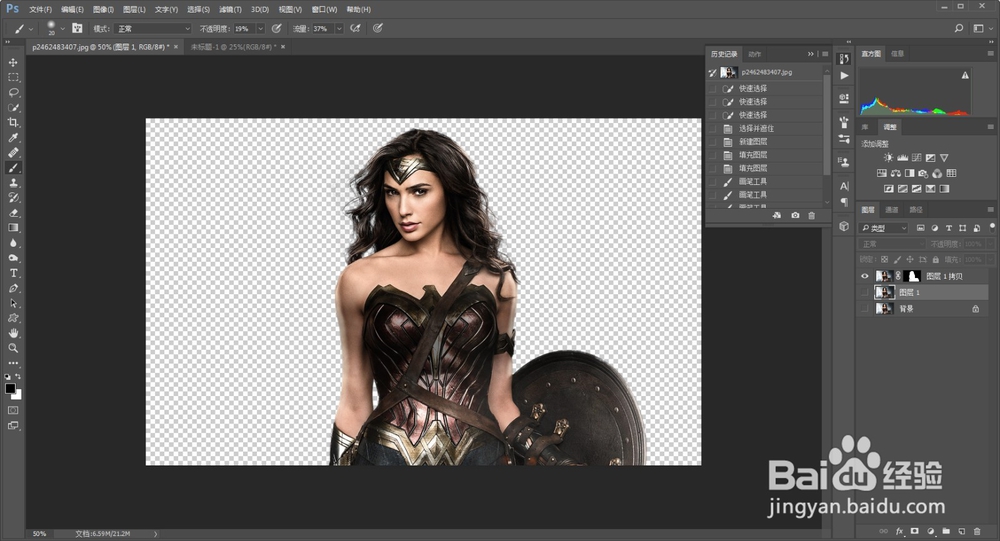Select the Lasso tool
This screenshot has height=541, width=1000.
click(13, 93)
